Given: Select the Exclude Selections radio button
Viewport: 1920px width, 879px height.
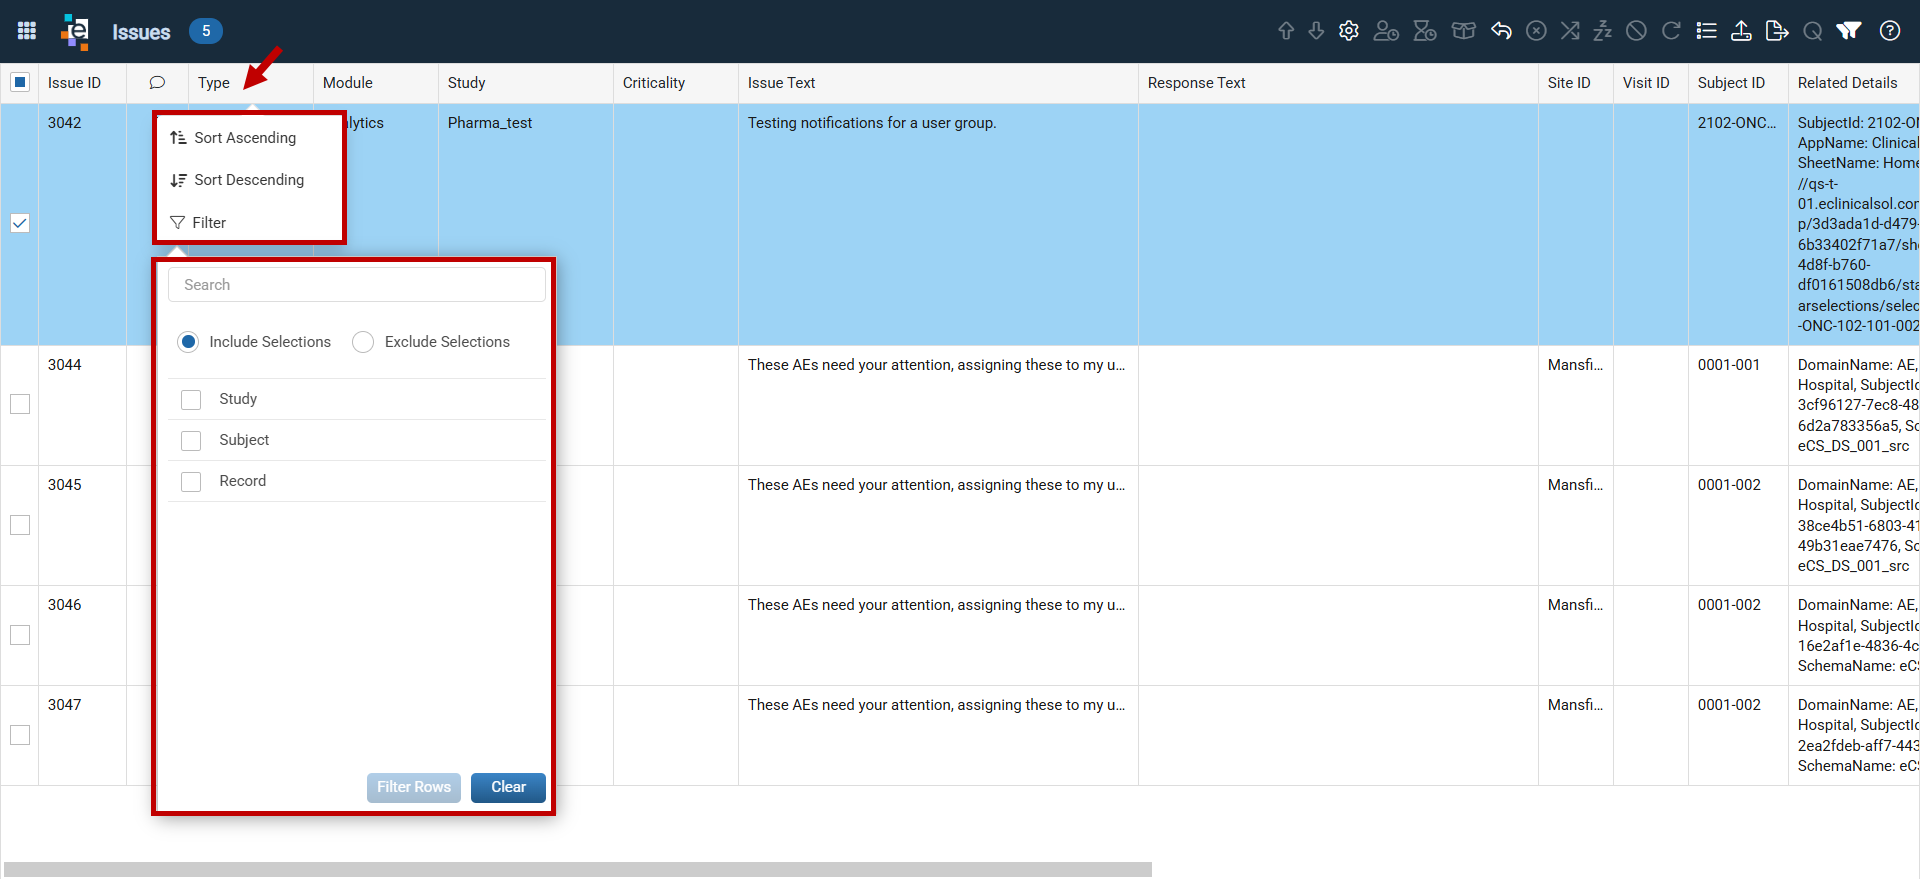Looking at the screenshot, I should [363, 342].
